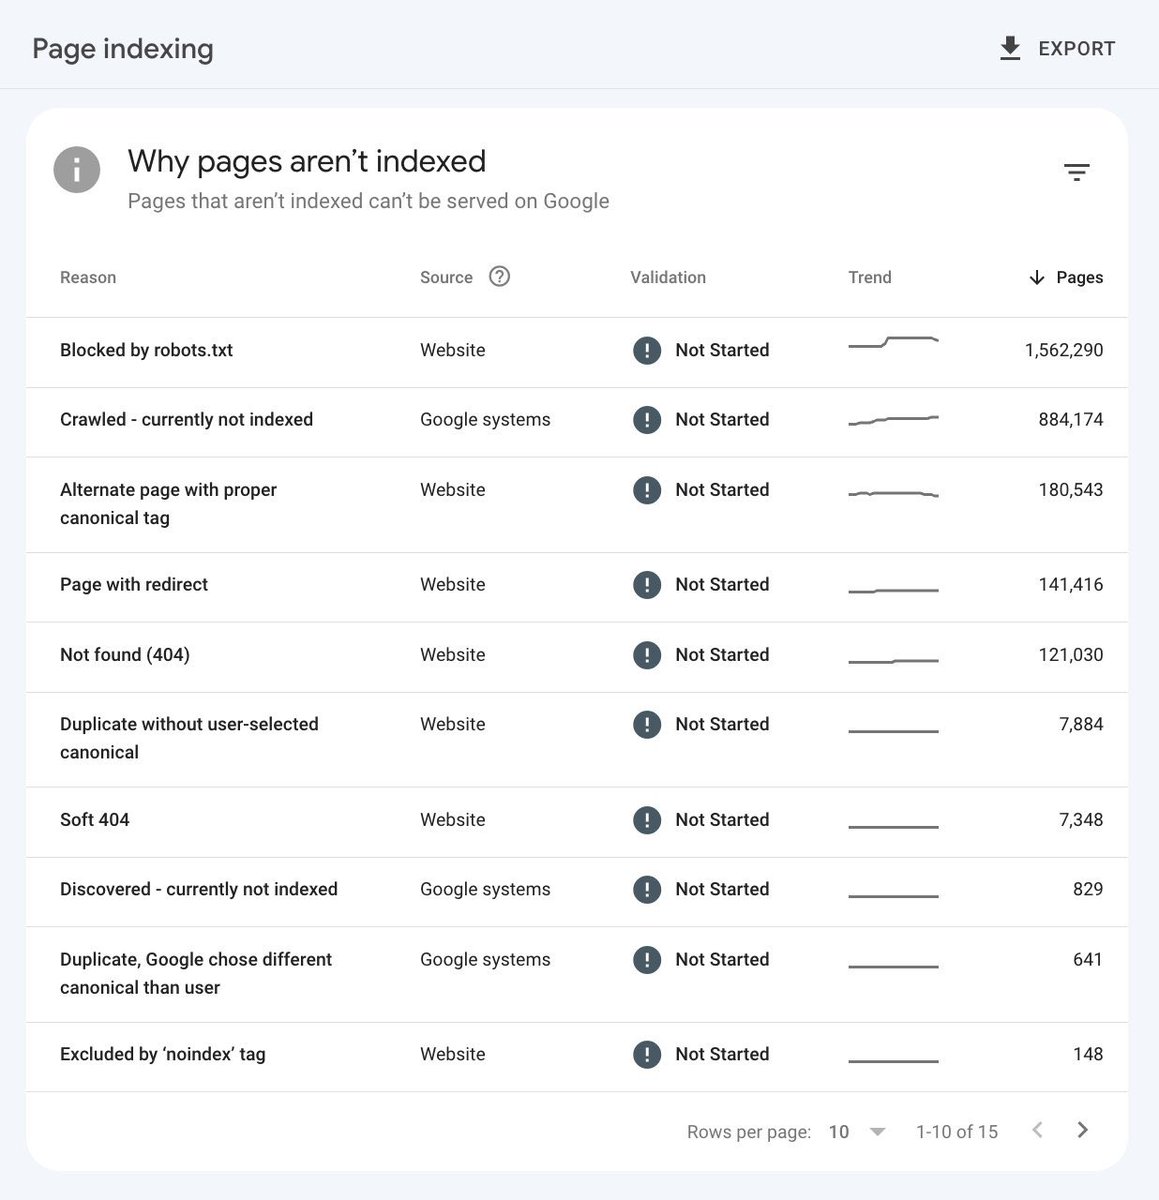This screenshot has height=1200, width=1159.
Task: Open Page with redirect reason
Action: 134,585
